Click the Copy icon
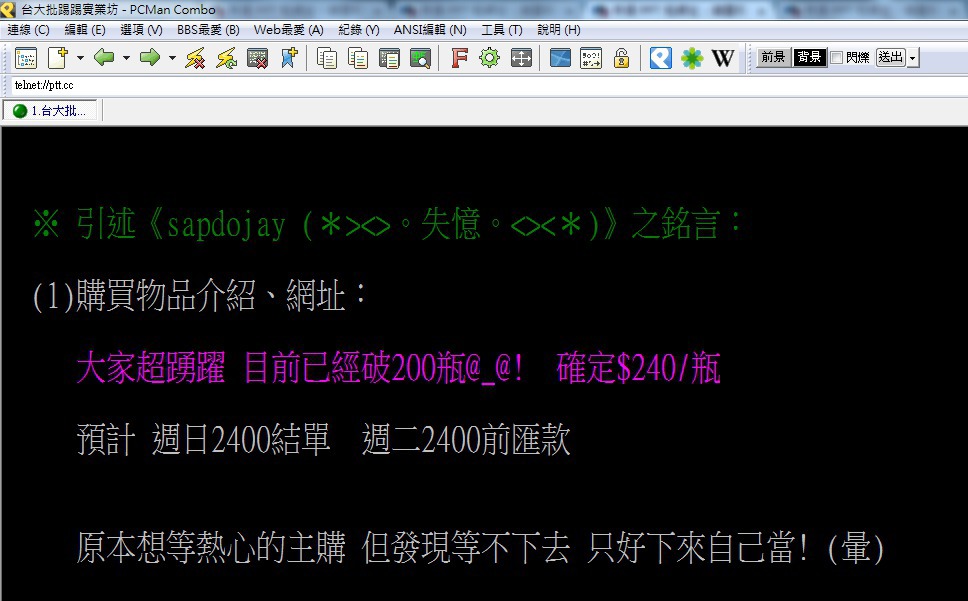 [327, 58]
